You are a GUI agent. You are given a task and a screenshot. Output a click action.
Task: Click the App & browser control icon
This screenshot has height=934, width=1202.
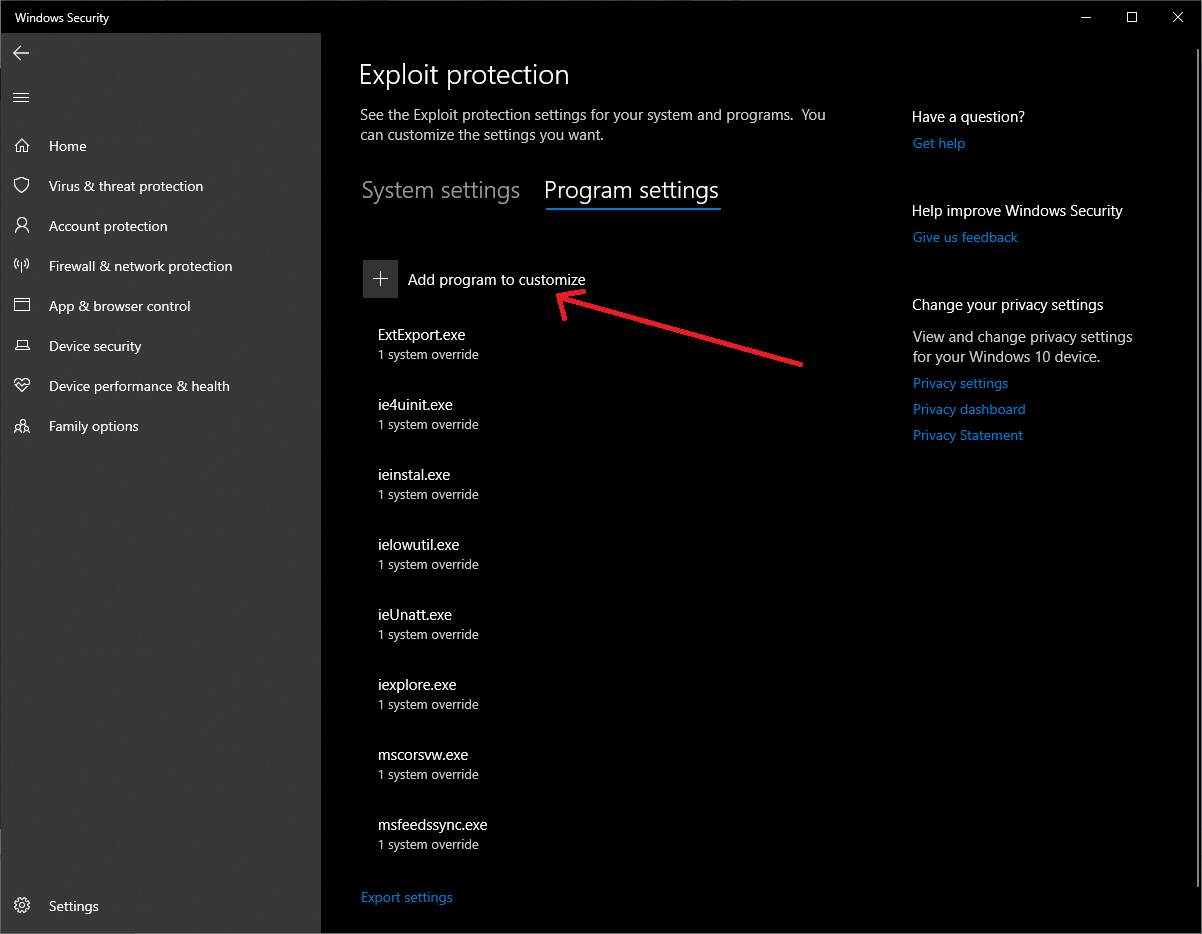(x=22, y=306)
